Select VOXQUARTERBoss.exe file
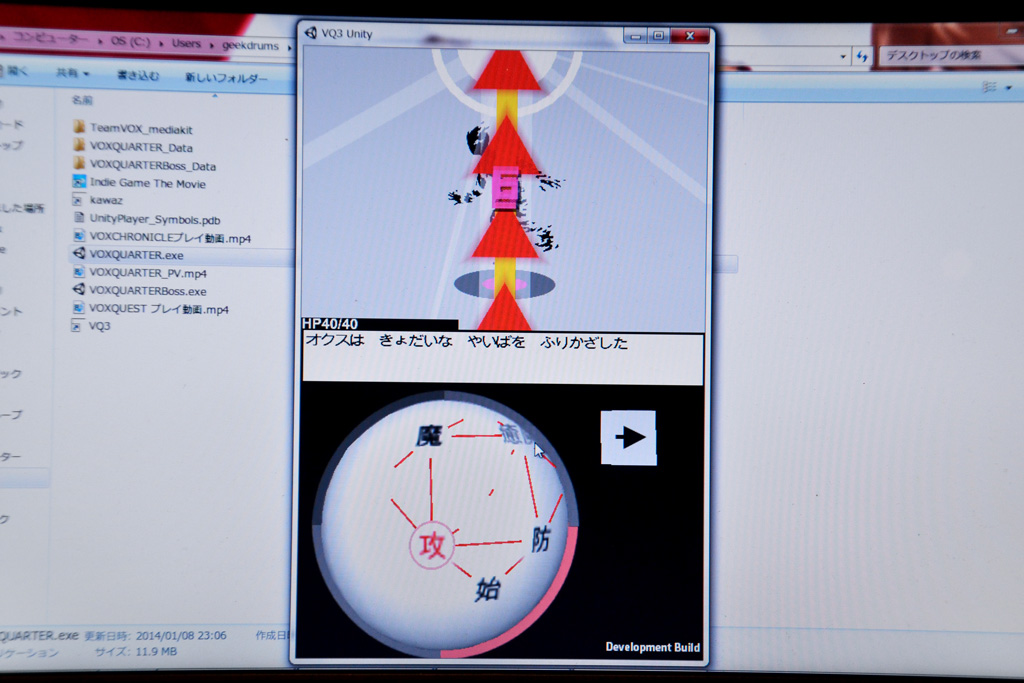Image resolution: width=1024 pixels, height=683 pixels. 140,290
